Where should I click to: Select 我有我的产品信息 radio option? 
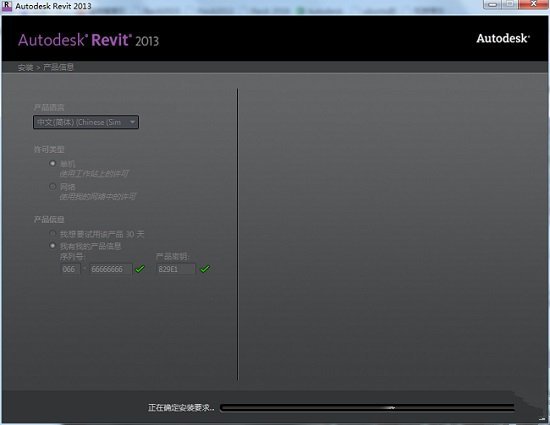click(53, 246)
